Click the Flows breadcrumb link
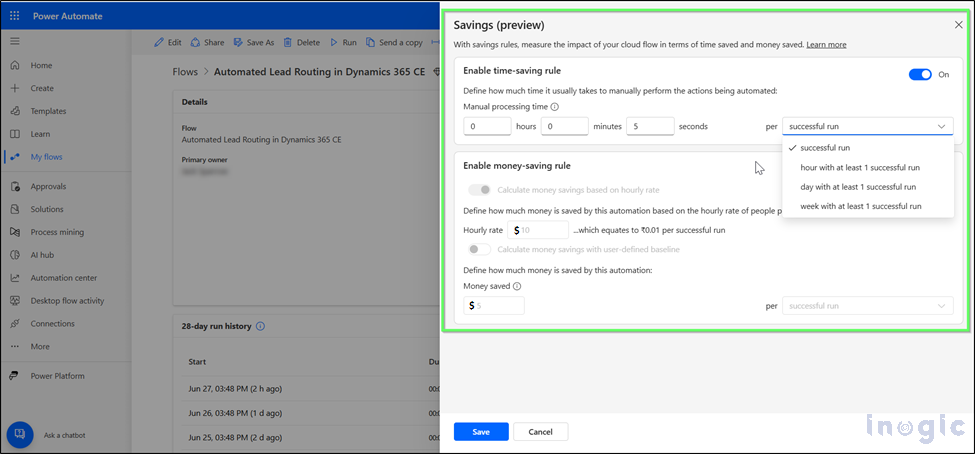Viewport: 975px width, 454px height. coord(185,72)
